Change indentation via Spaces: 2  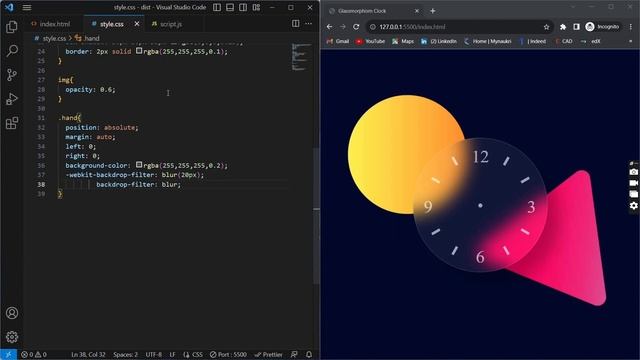click(125, 354)
